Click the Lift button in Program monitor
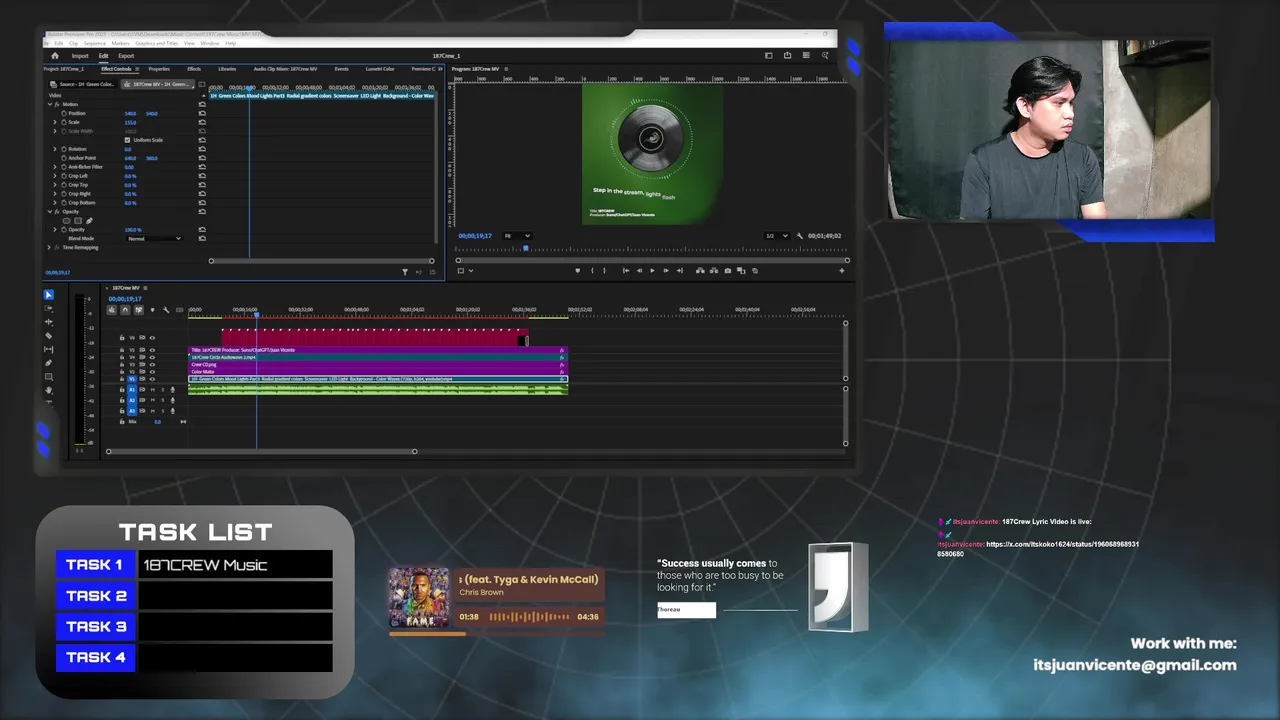This screenshot has height=720, width=1280. tap(700, 270)
